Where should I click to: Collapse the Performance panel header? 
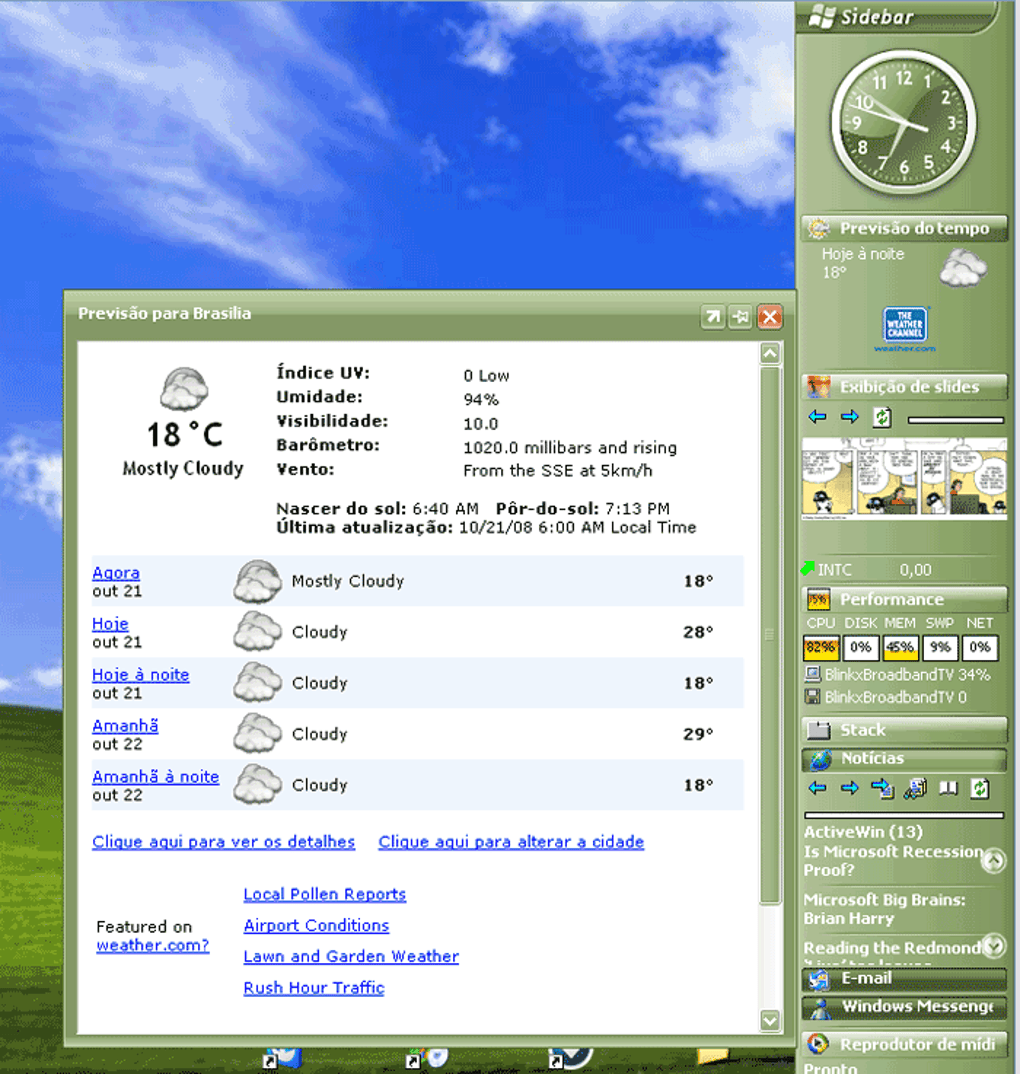click(904, 599)
